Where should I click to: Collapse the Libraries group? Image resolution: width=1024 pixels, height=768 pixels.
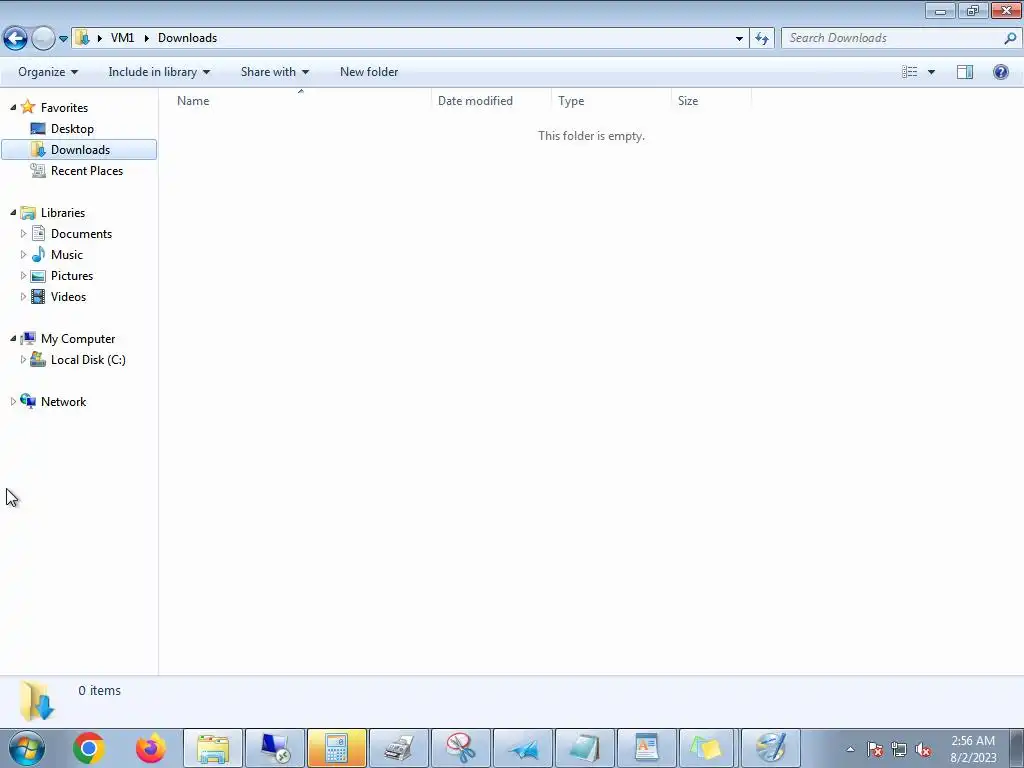pos(13,212)
